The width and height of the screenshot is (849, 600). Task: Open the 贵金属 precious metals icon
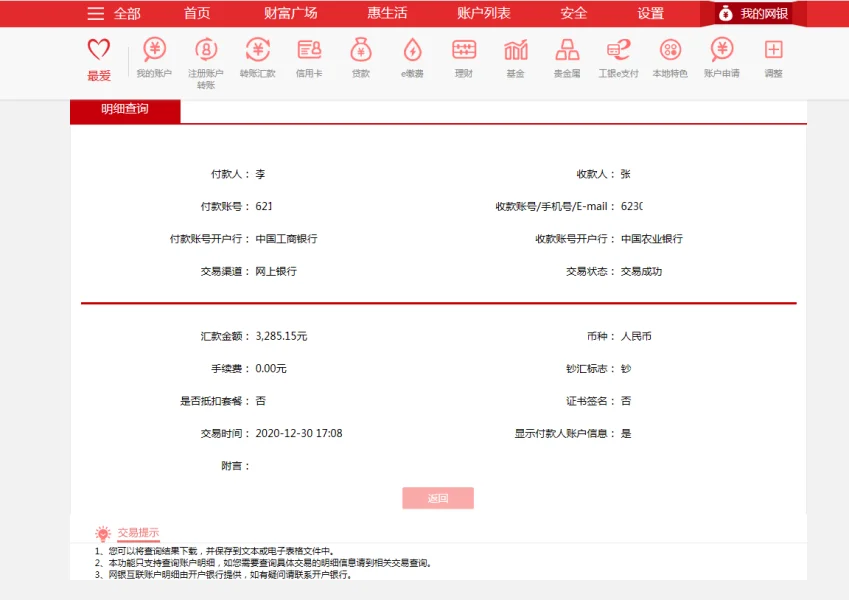click(x=567, y=50)
